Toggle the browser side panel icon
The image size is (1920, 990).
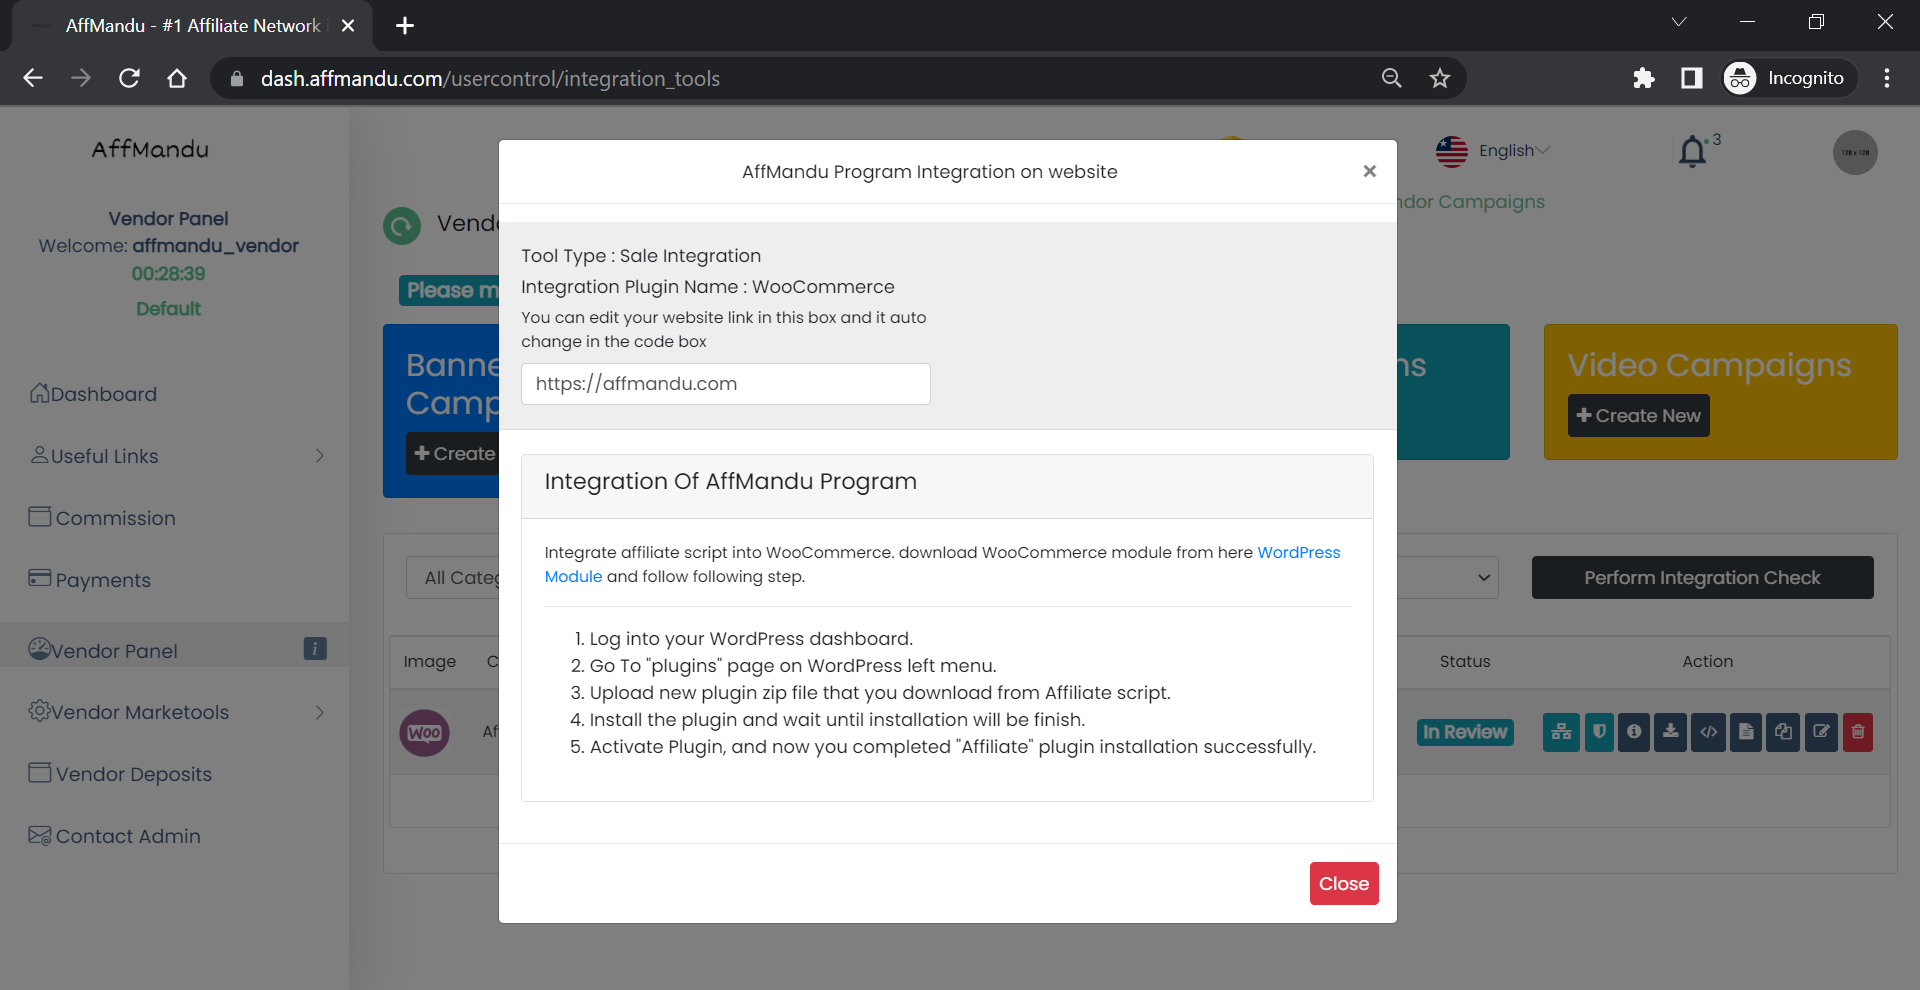(x=1692, y=78)
